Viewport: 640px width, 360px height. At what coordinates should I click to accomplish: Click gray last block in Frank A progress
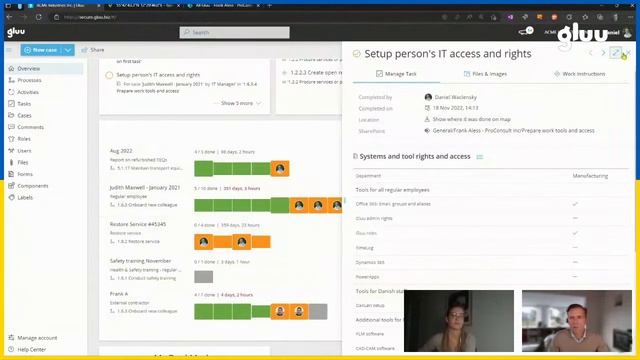click(x=318, y=311)
